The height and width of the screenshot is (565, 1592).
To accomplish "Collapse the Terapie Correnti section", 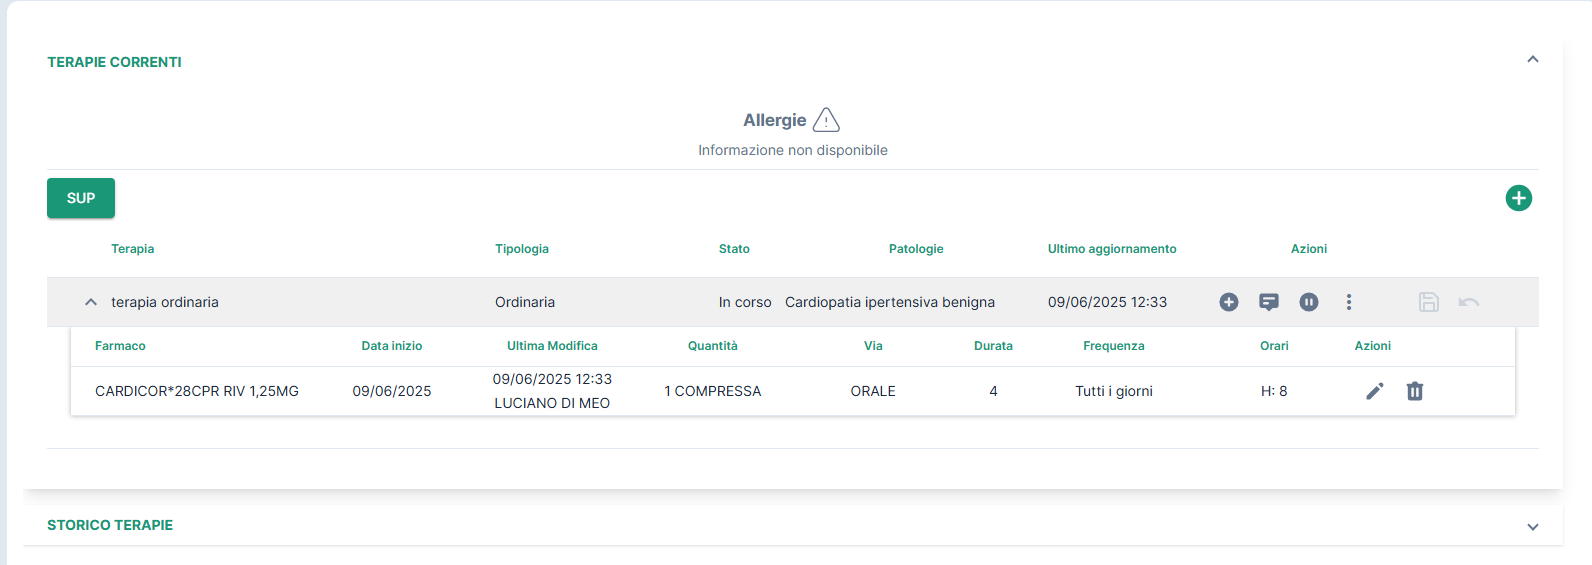I will pos(1533,60).
